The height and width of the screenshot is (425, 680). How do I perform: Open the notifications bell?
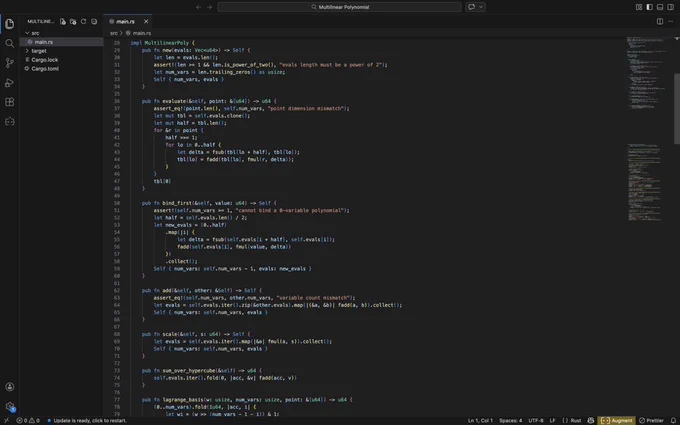click(673, 420)
